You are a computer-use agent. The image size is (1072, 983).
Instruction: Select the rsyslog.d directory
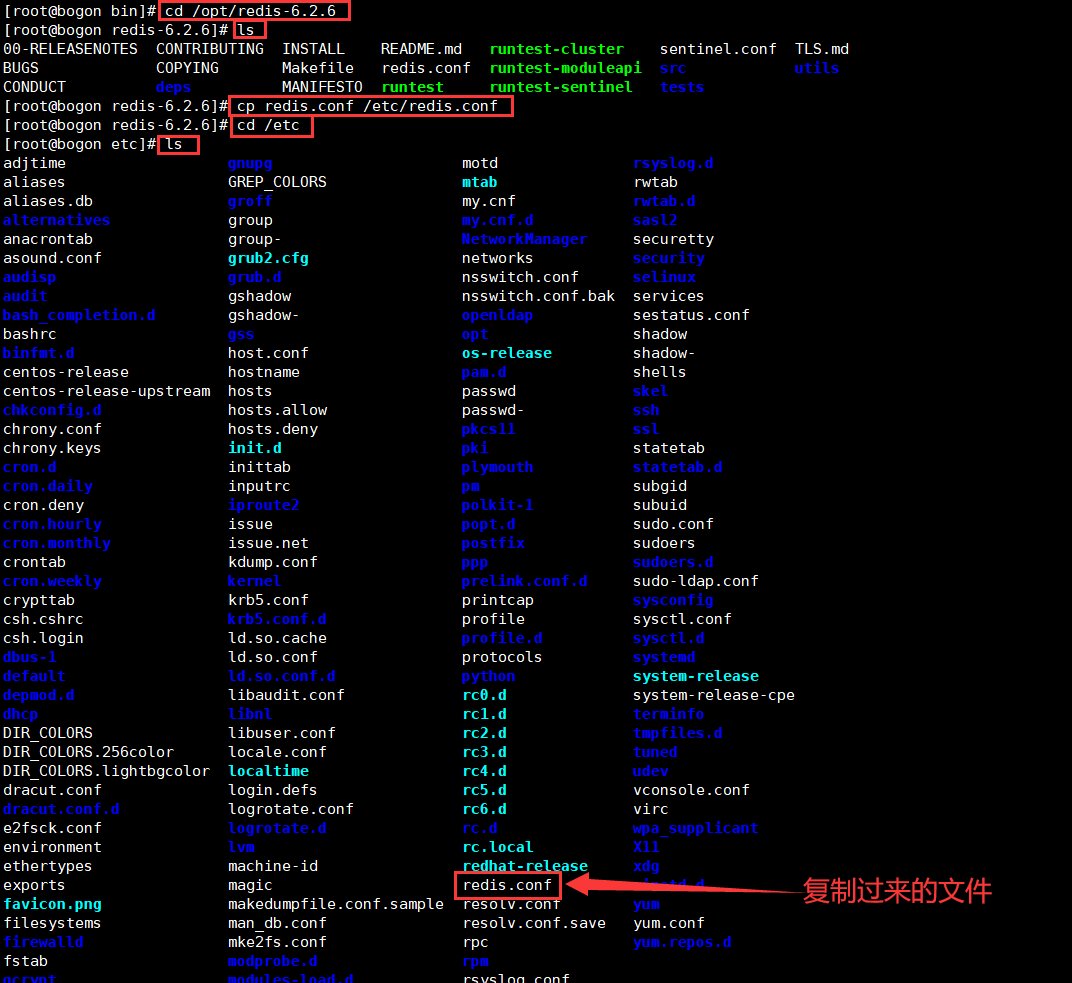click(673, 163)
